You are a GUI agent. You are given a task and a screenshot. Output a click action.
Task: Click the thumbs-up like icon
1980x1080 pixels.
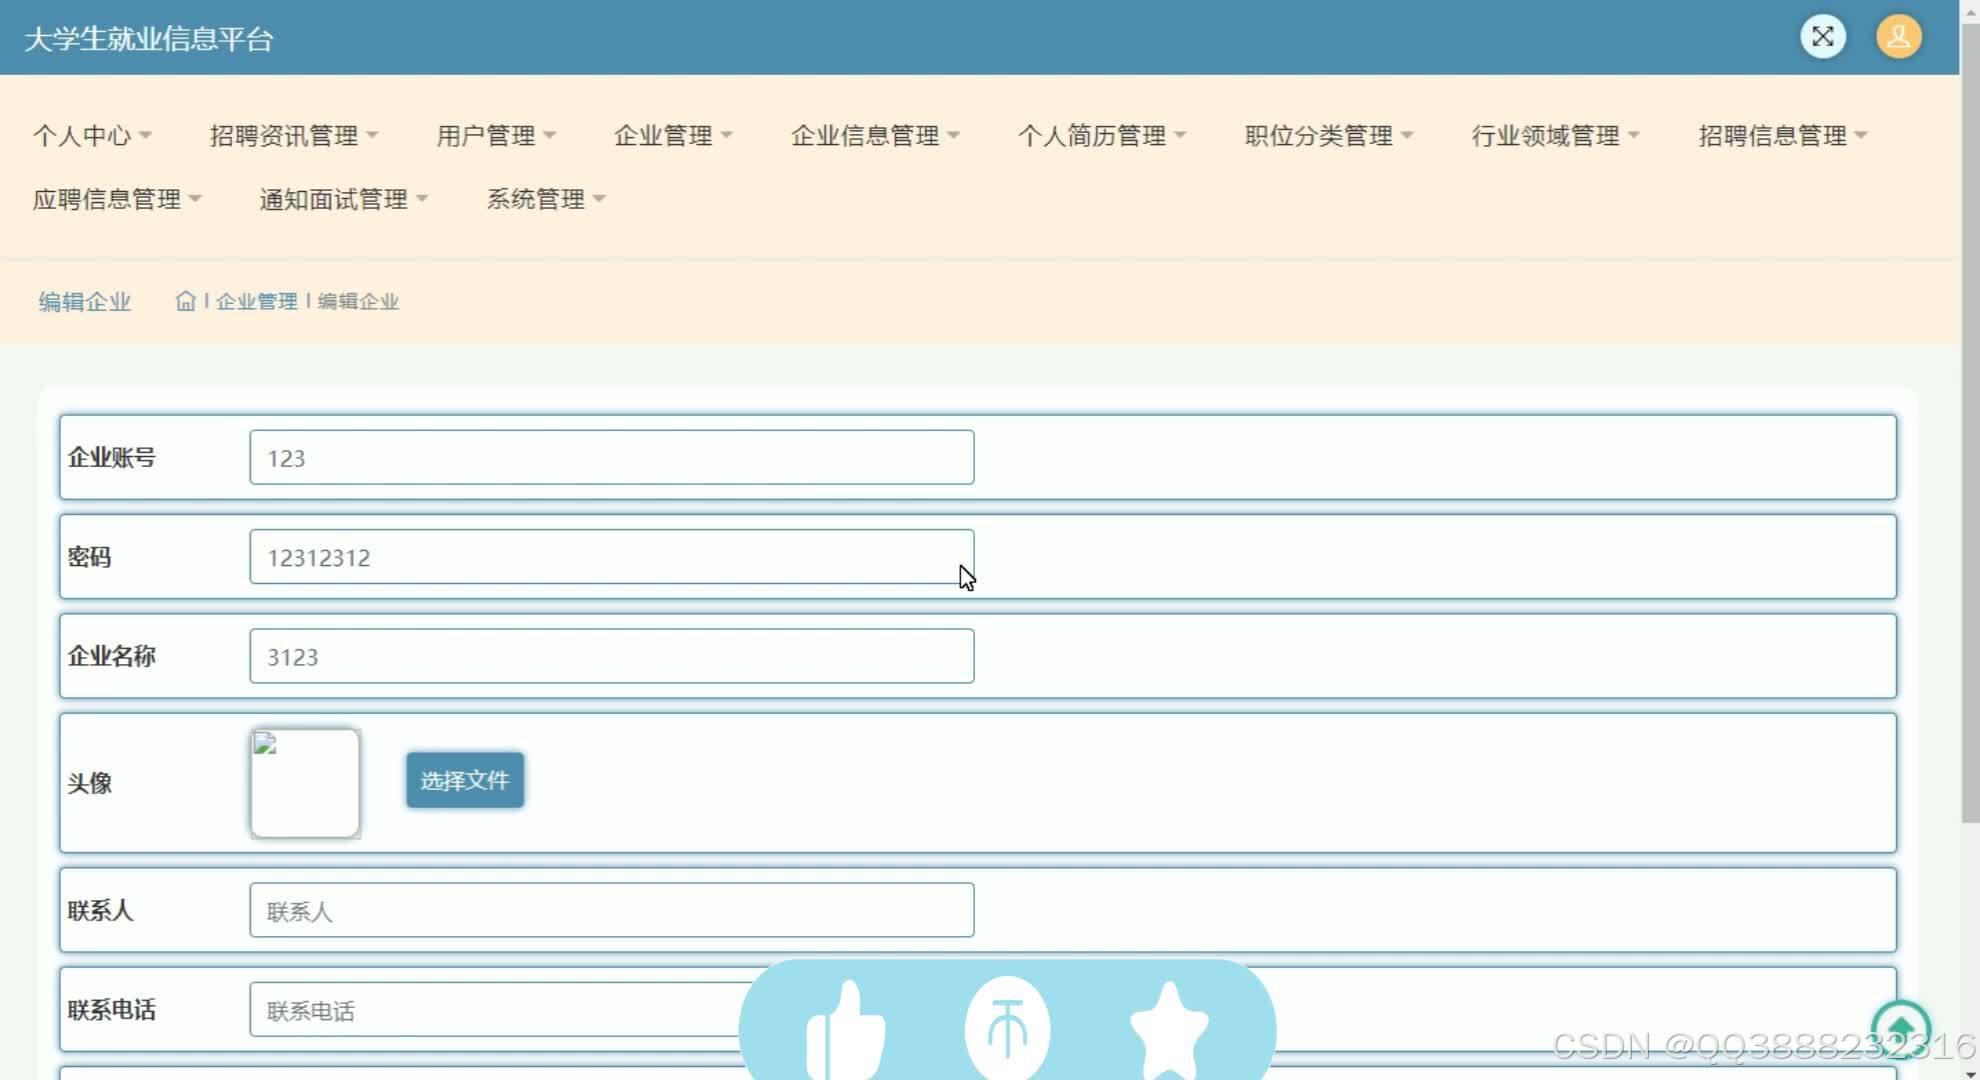846,1030
